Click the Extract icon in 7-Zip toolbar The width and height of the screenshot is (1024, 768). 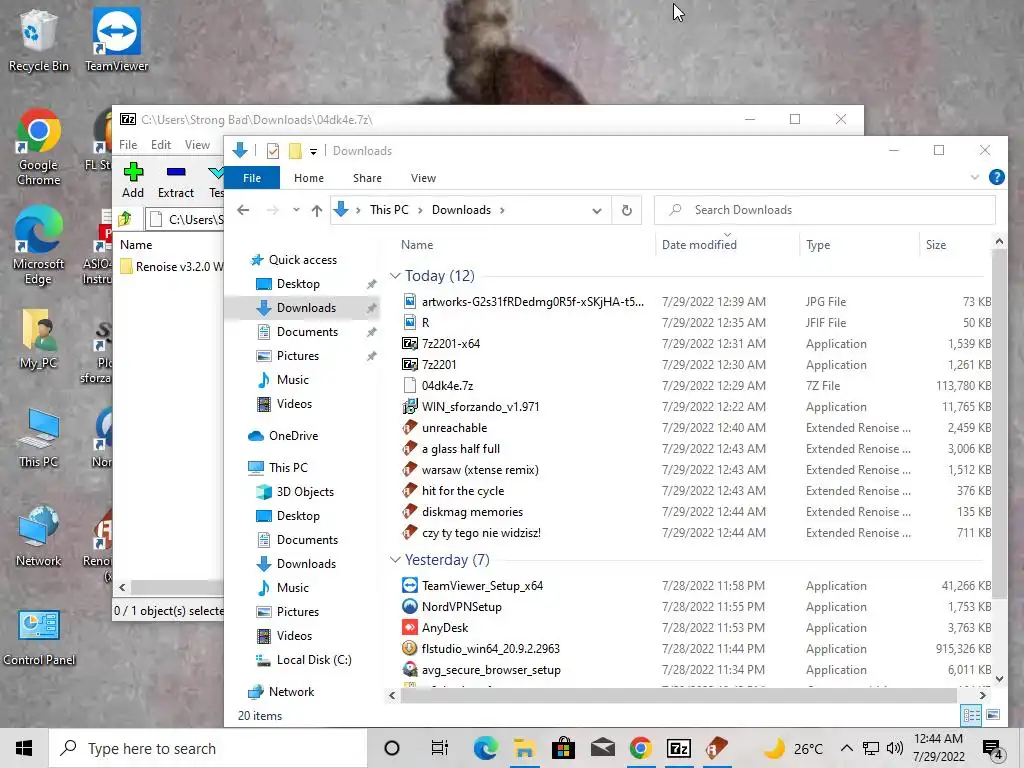coord(176,172)
